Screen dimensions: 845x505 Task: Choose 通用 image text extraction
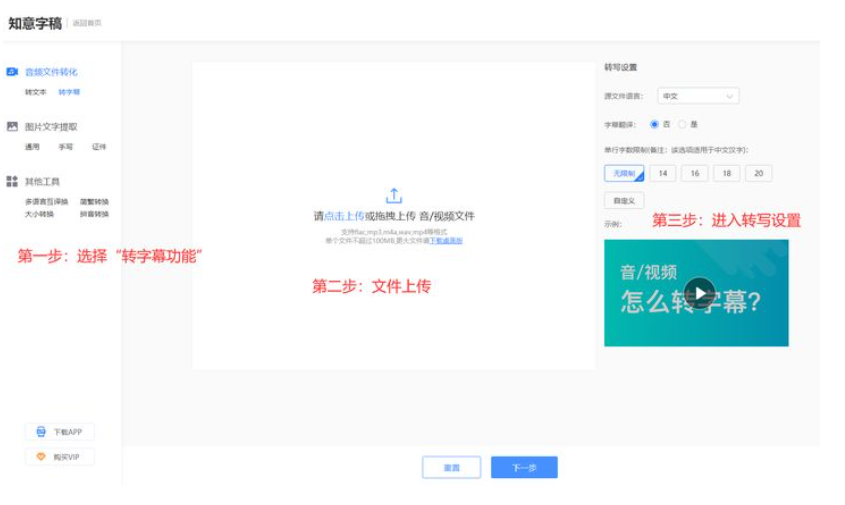tap(32, 147)
